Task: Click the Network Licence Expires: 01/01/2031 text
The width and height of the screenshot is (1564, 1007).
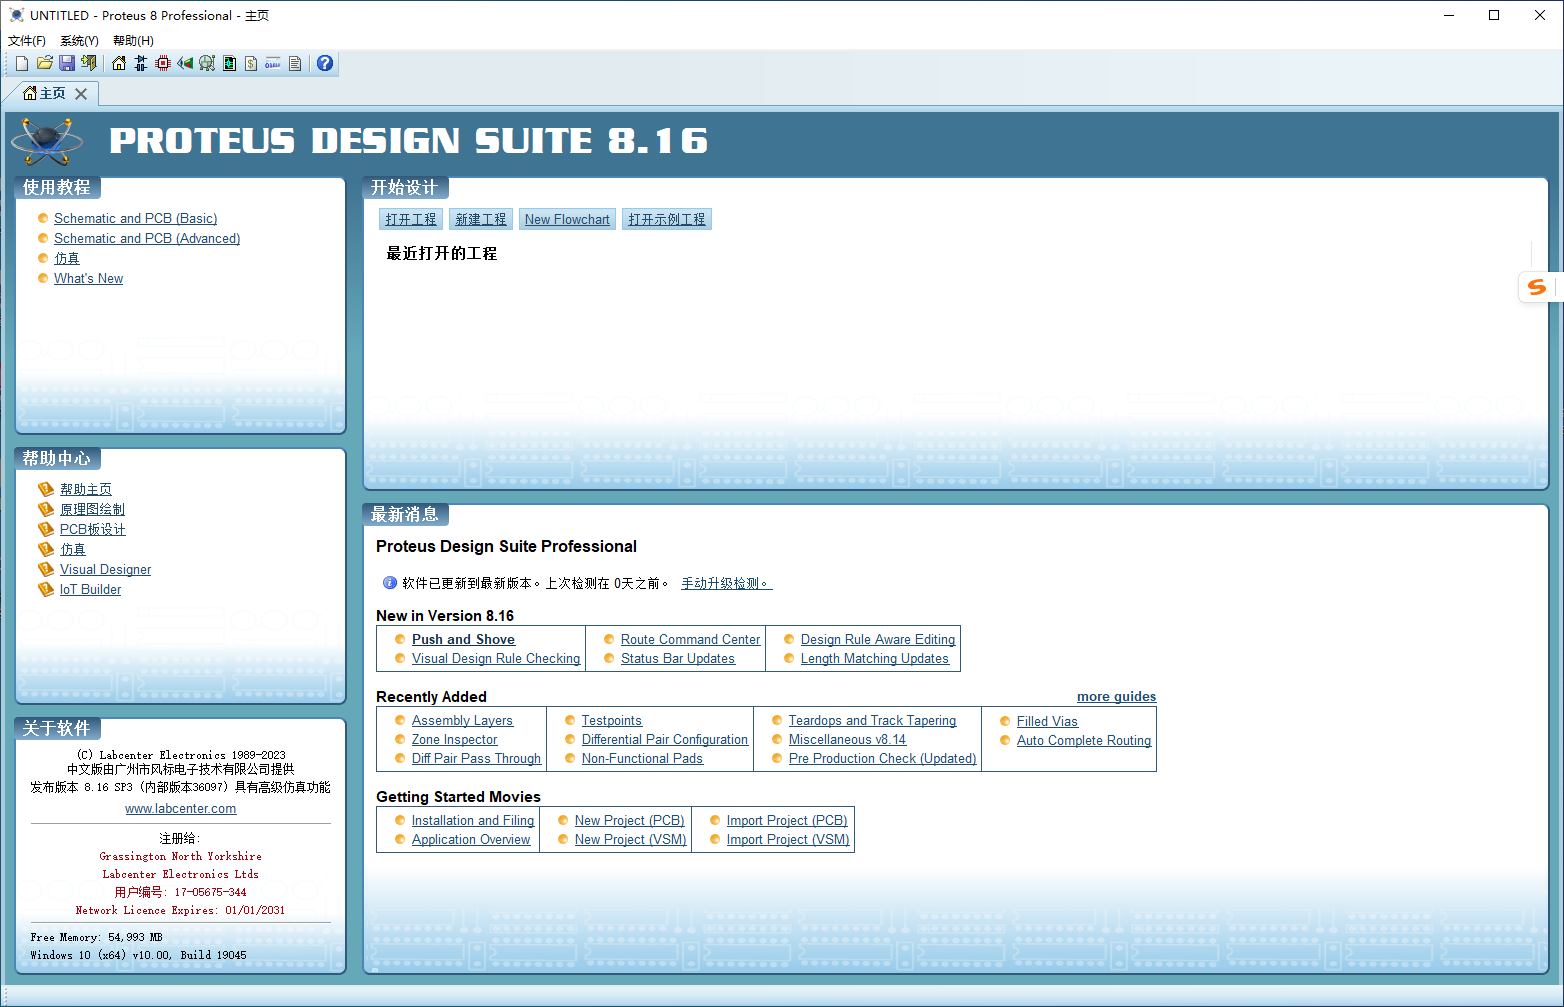Action: (x=180, y=911)
